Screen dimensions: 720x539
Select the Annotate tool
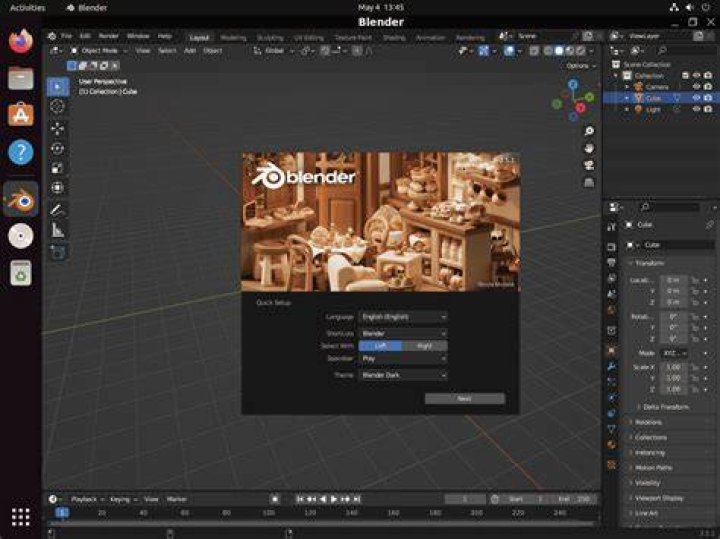coord(57,210)
